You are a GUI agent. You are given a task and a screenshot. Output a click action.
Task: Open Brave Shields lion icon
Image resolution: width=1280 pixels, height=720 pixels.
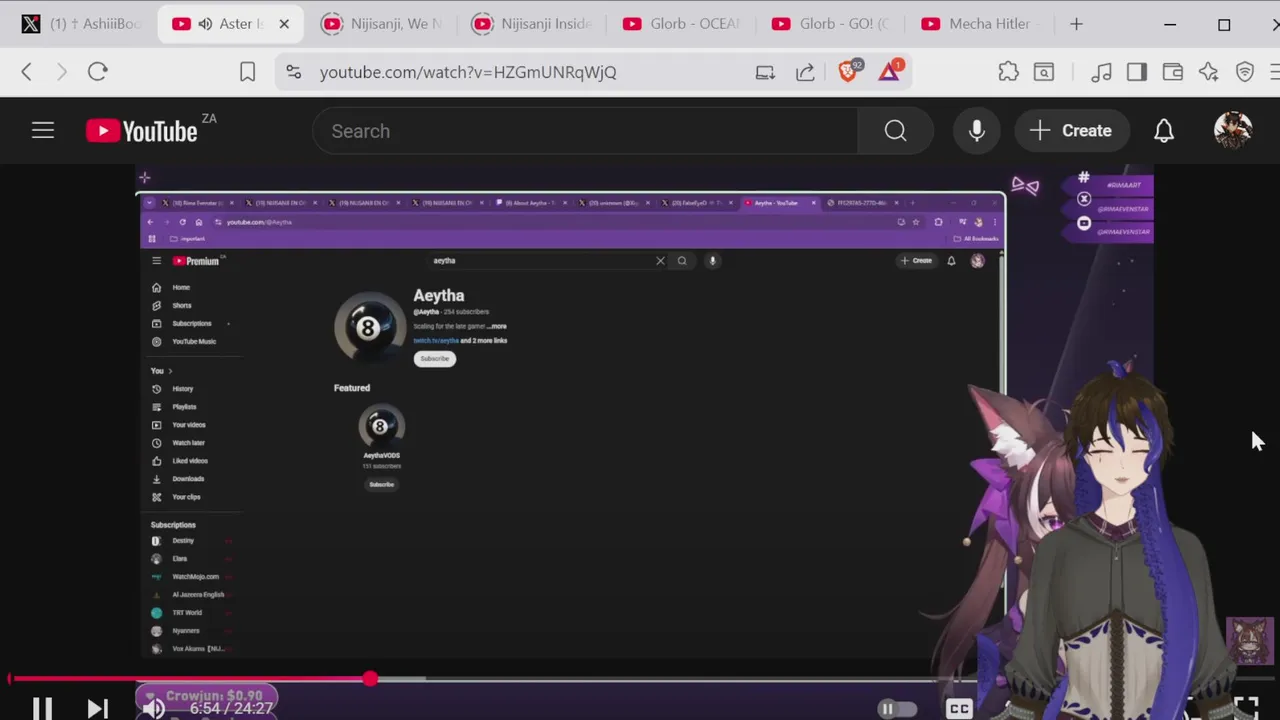(x=848, y=71)
